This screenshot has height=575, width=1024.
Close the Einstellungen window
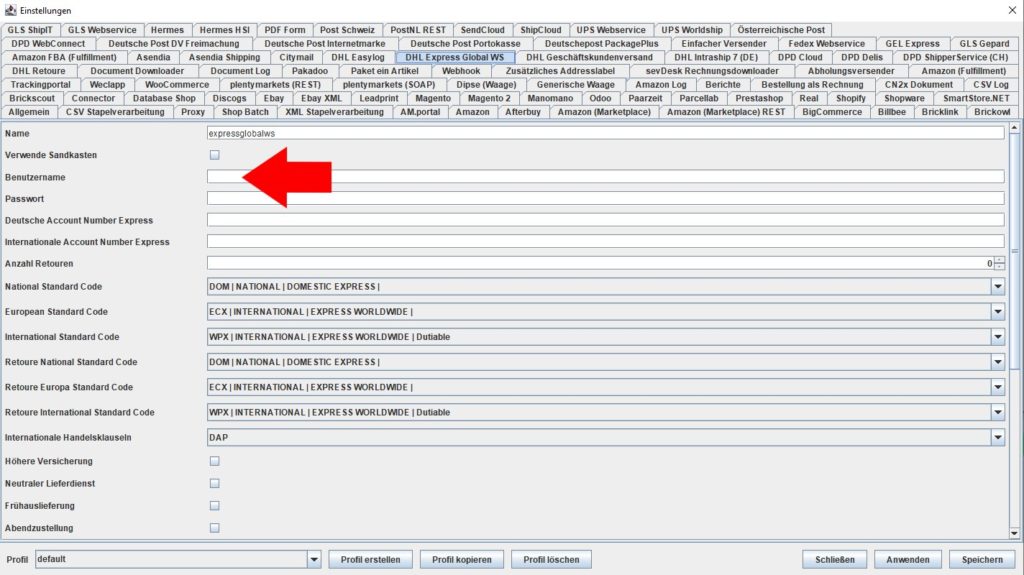click(x=1012, y=10)
